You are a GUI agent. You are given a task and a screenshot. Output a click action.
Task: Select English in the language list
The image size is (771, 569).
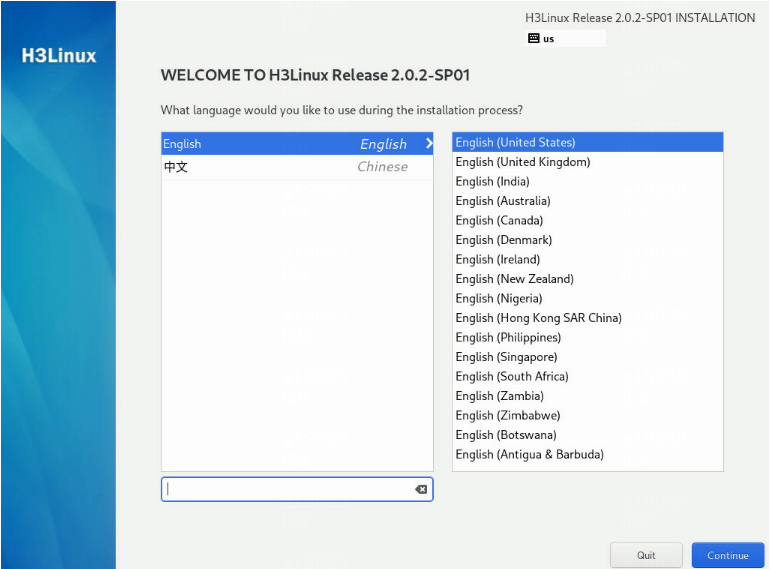(x=297, y=144)
